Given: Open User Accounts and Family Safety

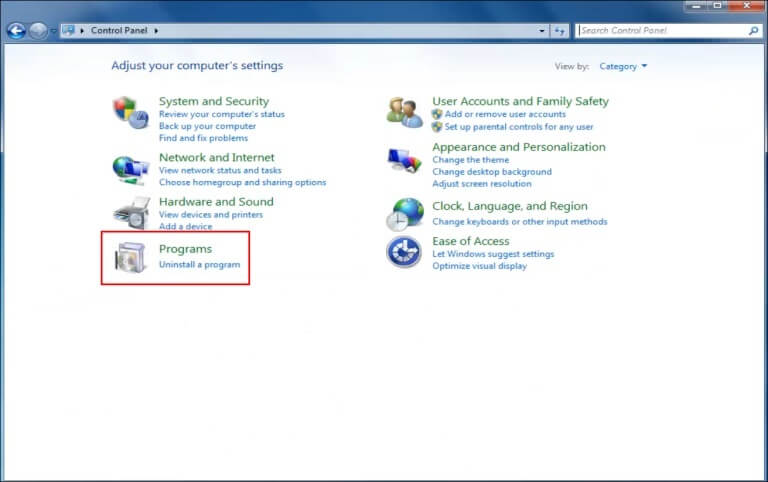Looking at the screenshot, I should pyautogui.click(x=520, y=101).
